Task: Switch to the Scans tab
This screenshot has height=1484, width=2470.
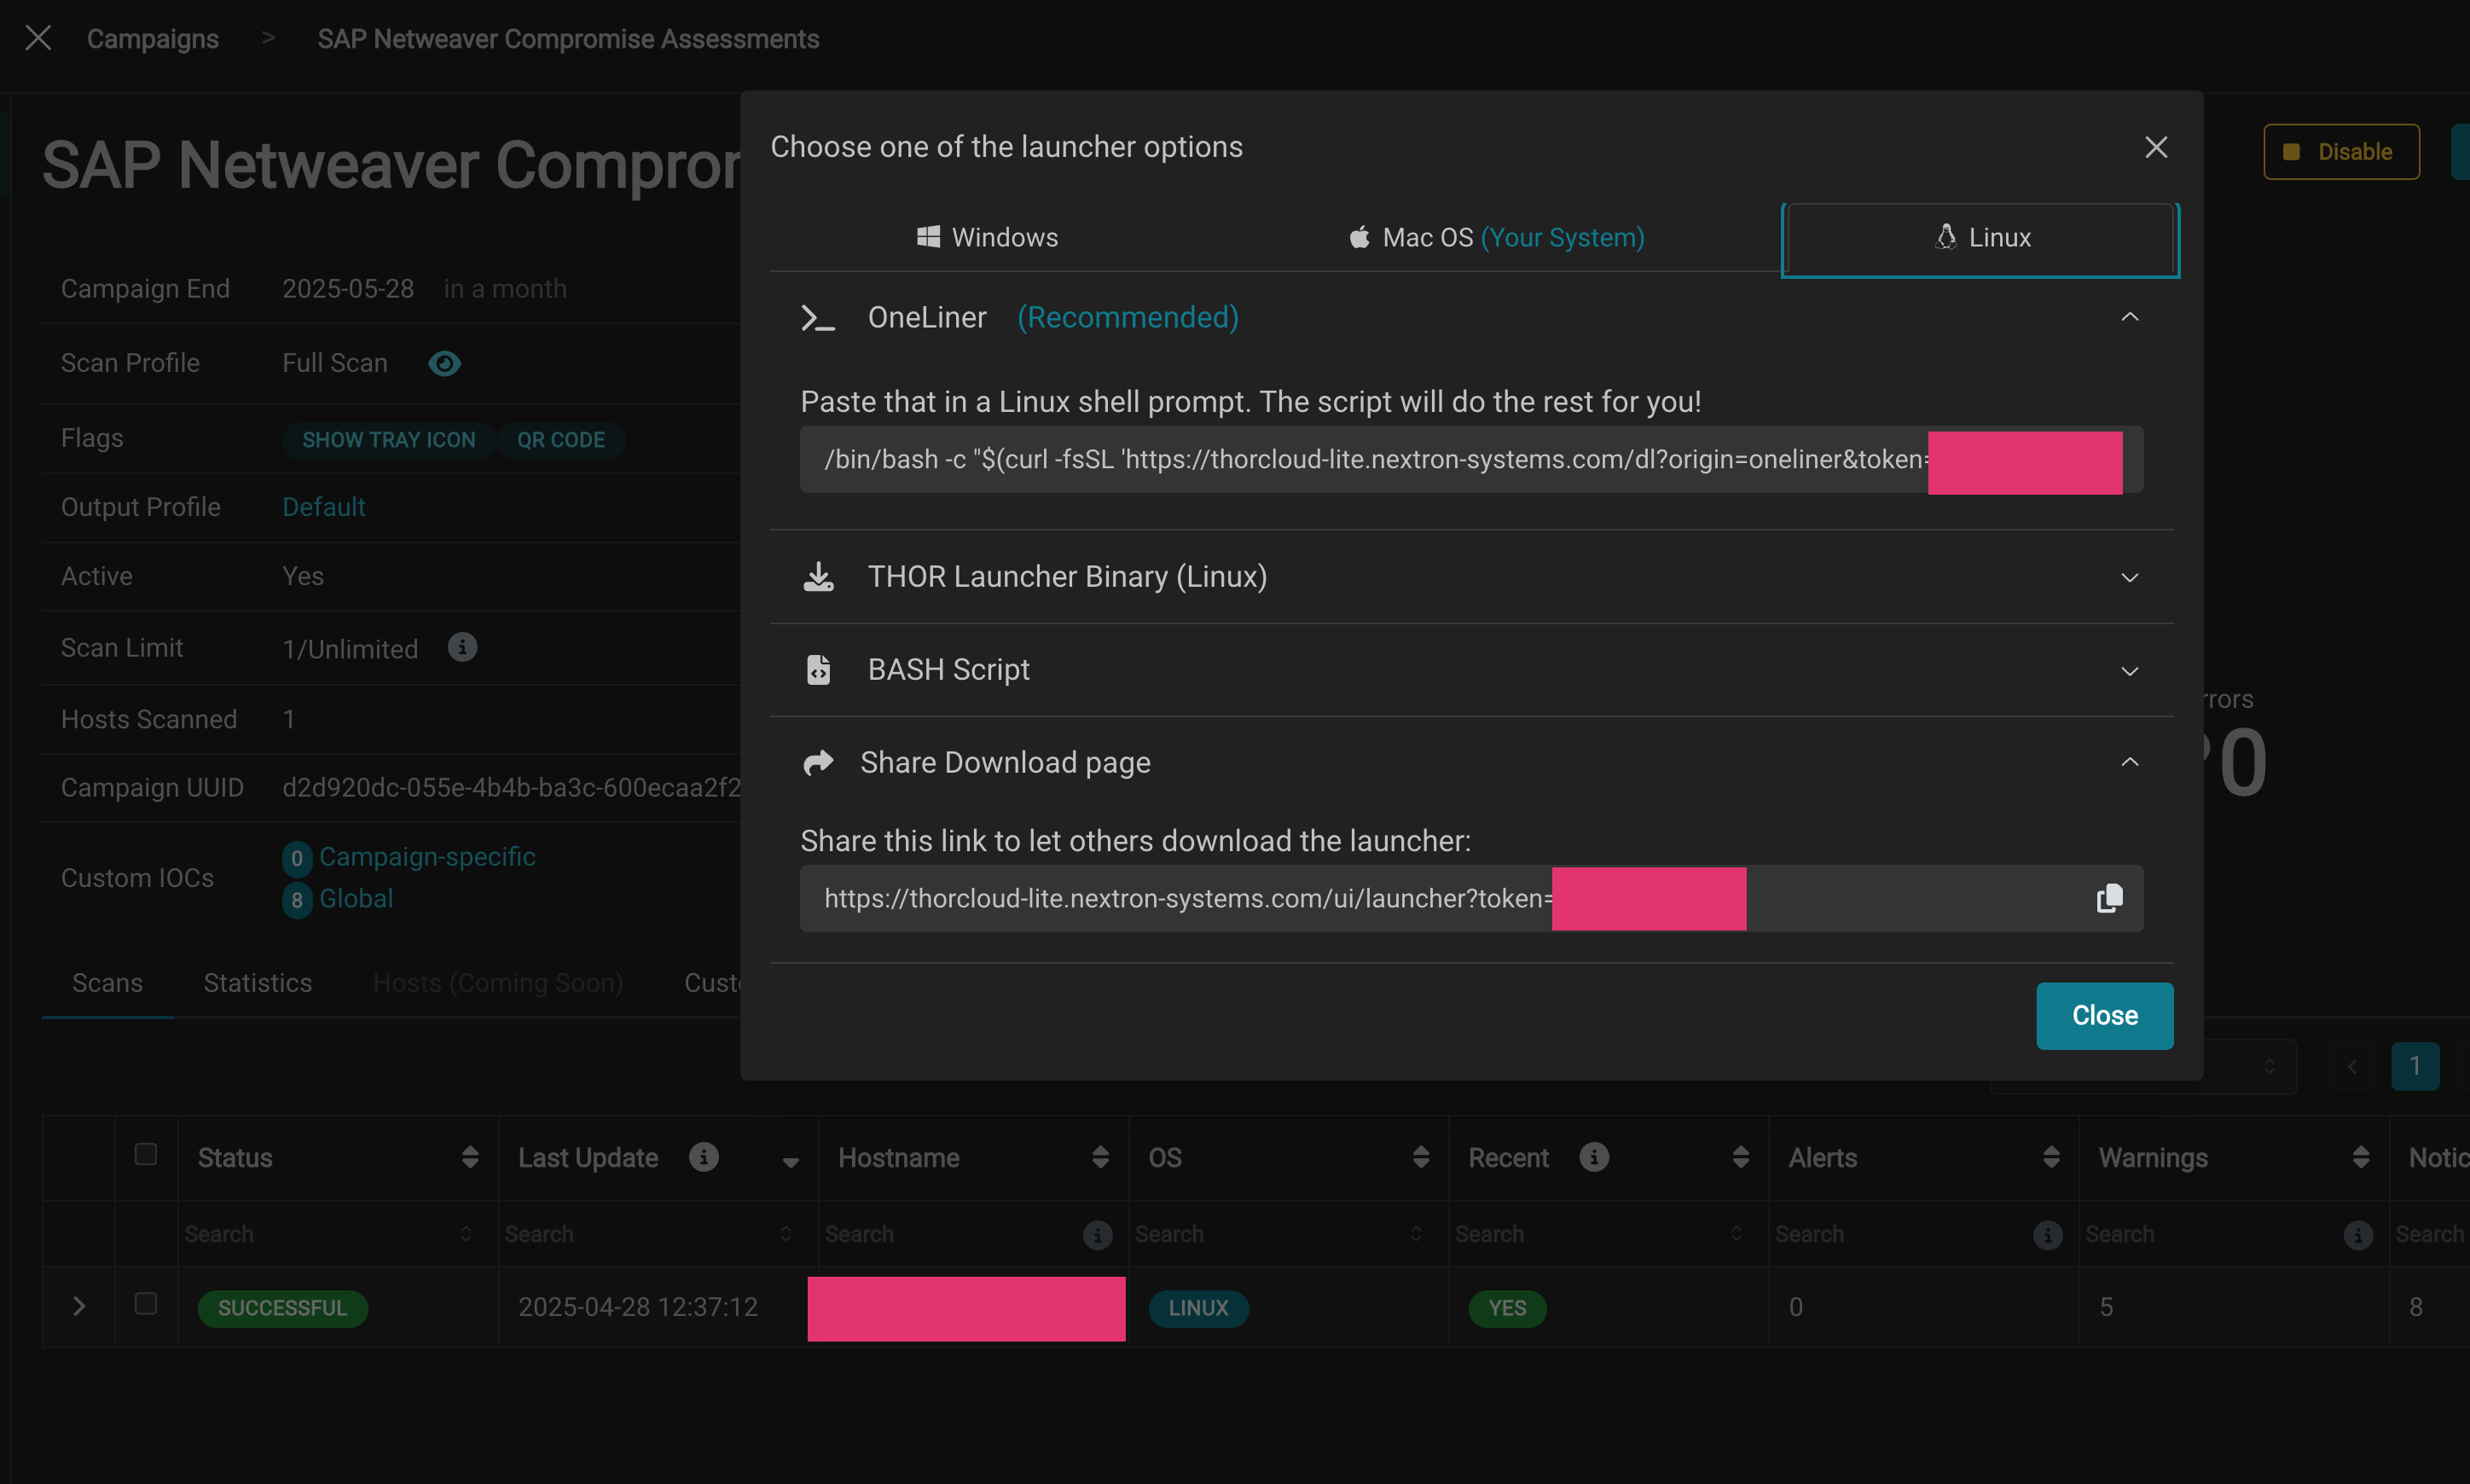Action: 107,983
